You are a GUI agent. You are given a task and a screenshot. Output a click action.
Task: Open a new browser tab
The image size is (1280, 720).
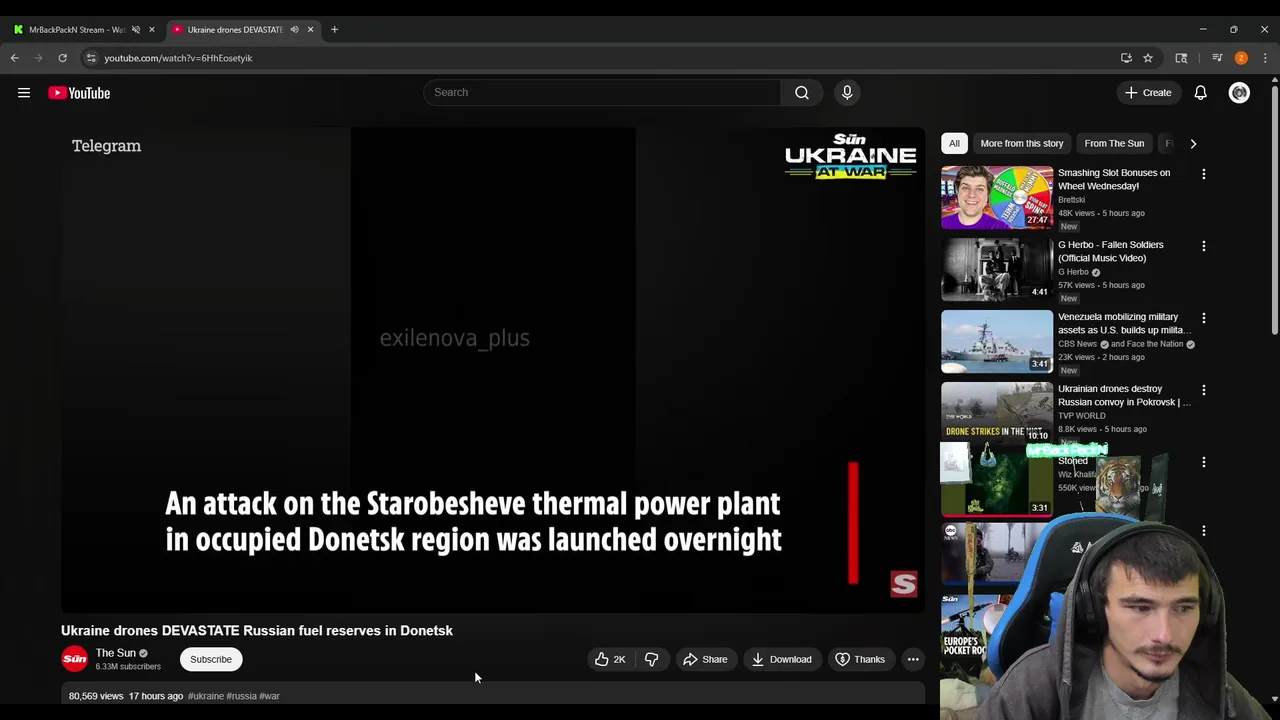tap(334, 29)
